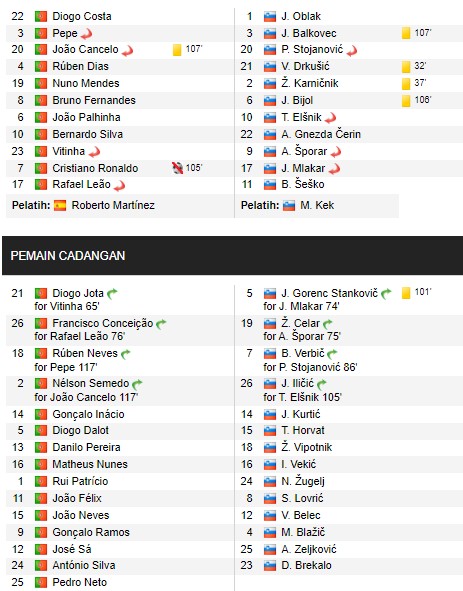
Task: Click the Spain flag next to Roberto Martínez
Action: click(60, 206)
